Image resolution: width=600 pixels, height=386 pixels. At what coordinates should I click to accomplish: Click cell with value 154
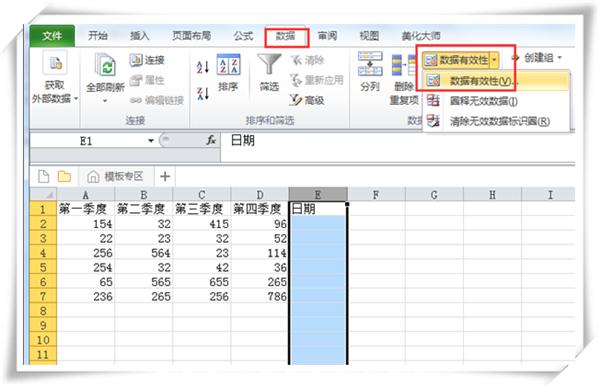[x=86, y=224]
